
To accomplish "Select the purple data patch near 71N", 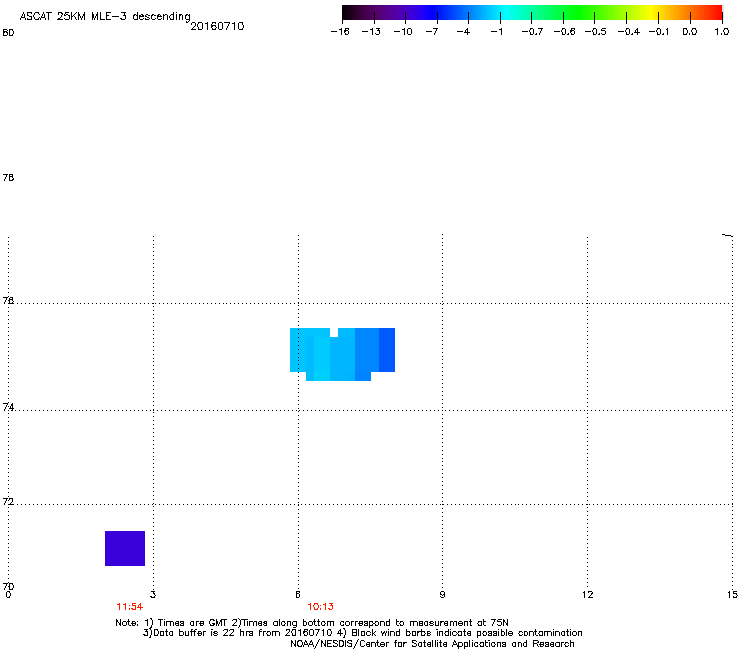I will coord(125,548).
